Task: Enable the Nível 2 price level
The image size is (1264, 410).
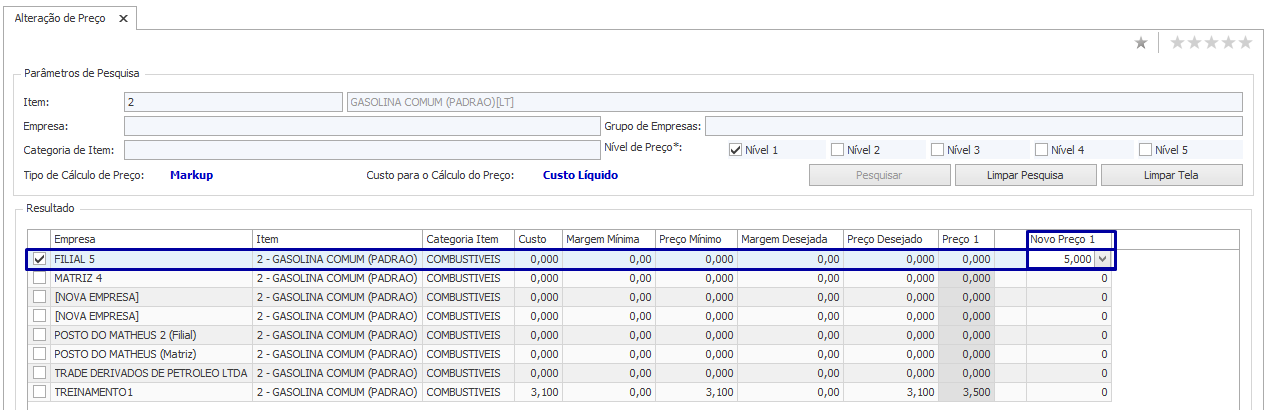Action: pyautogui.click(x=837, y=150)
